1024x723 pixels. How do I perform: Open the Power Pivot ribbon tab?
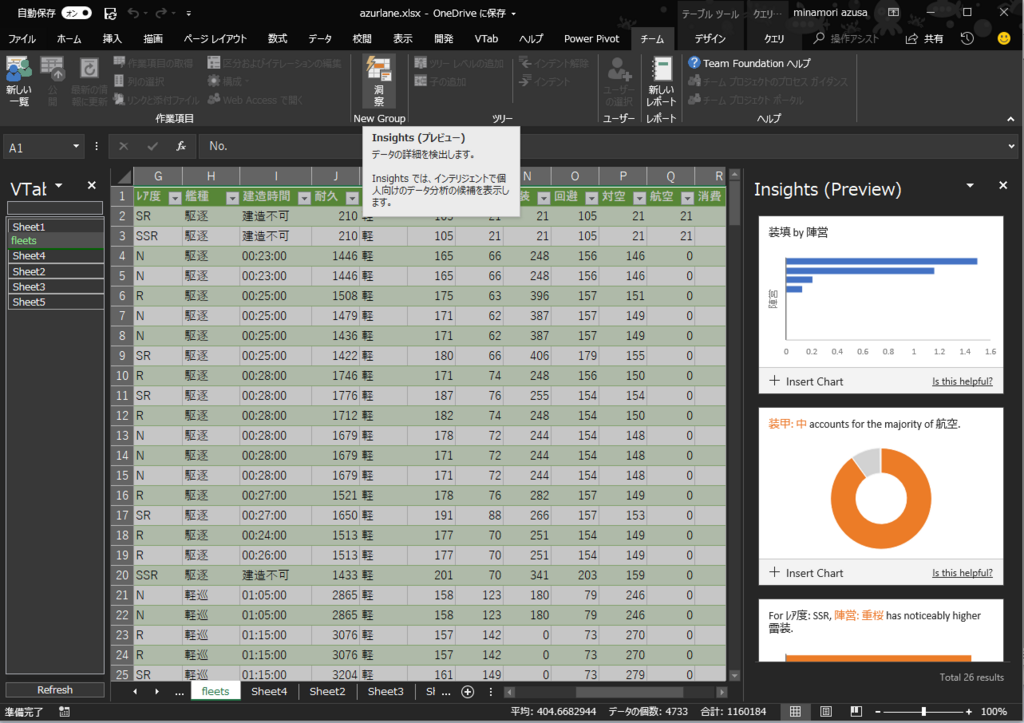(x=591, y=39)
